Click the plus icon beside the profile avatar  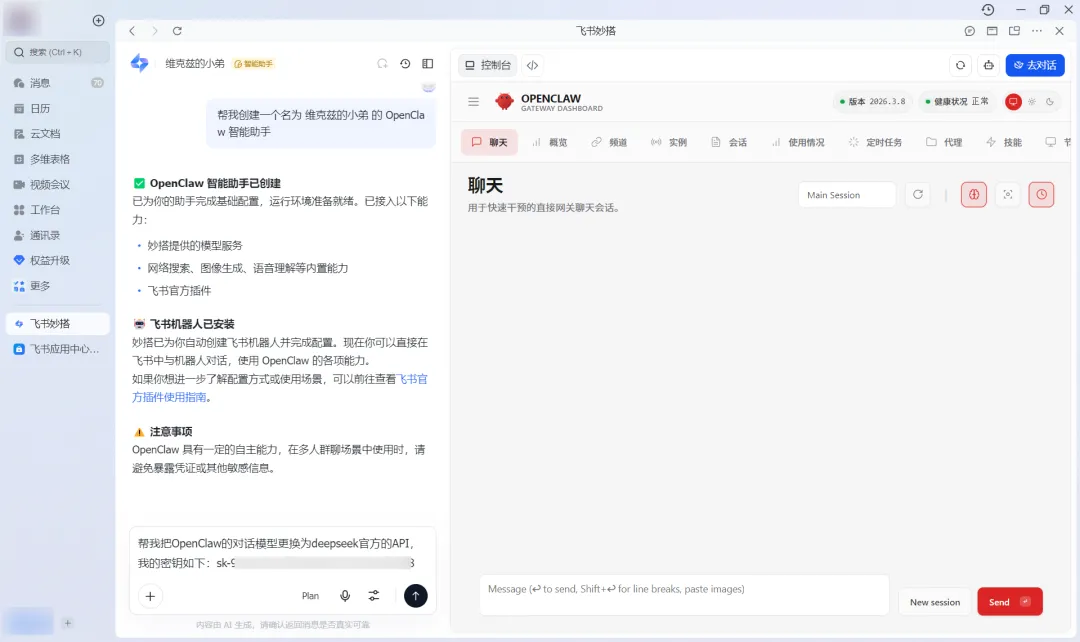point(98,21)
